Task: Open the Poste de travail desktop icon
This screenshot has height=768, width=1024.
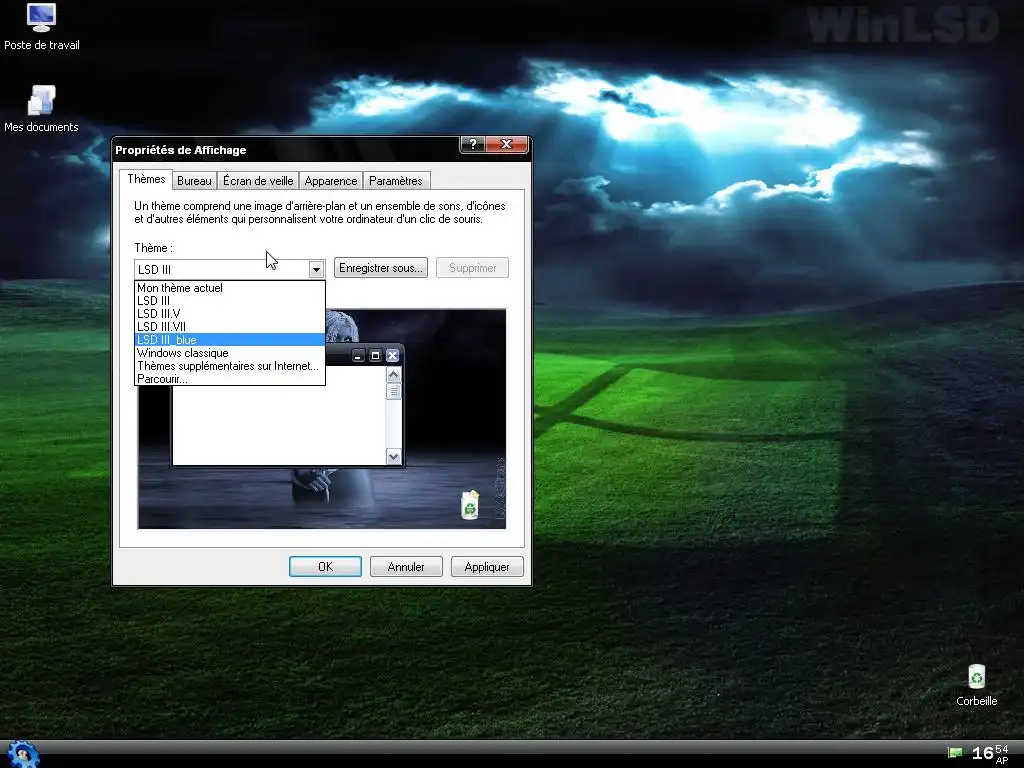Action: 41,27
